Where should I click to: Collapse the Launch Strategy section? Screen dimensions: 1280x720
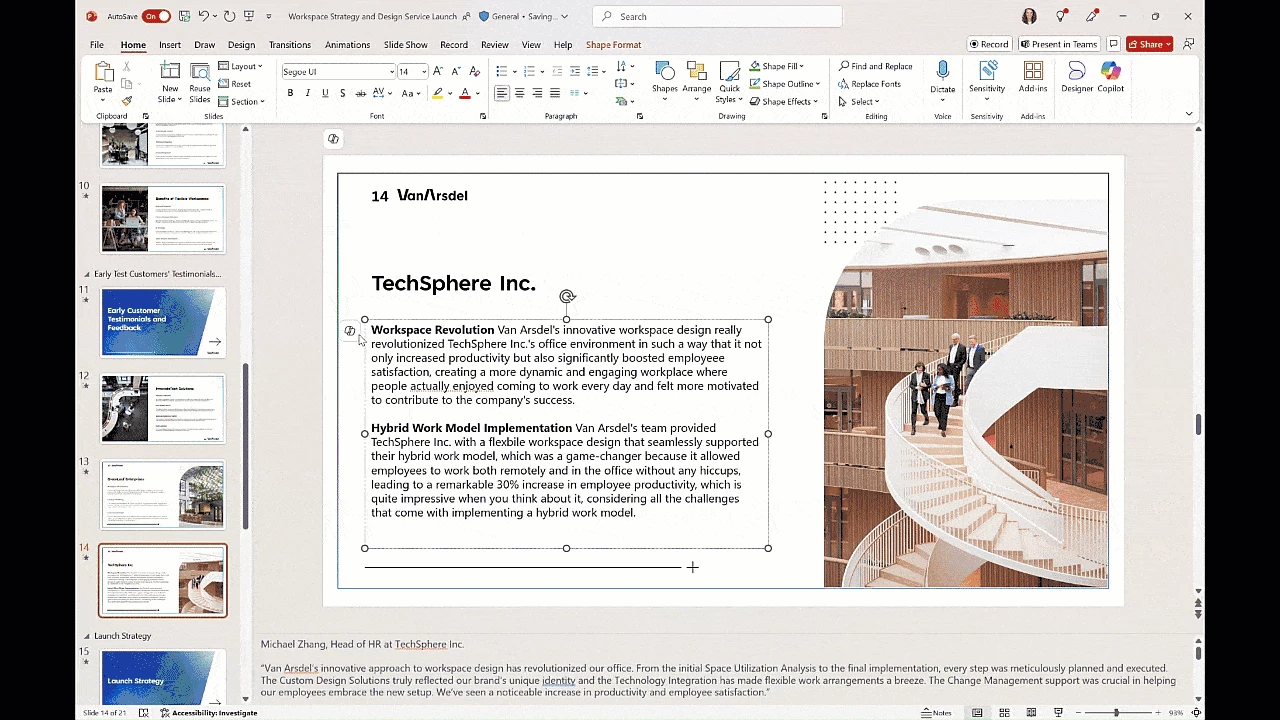(x=86, y=636)
